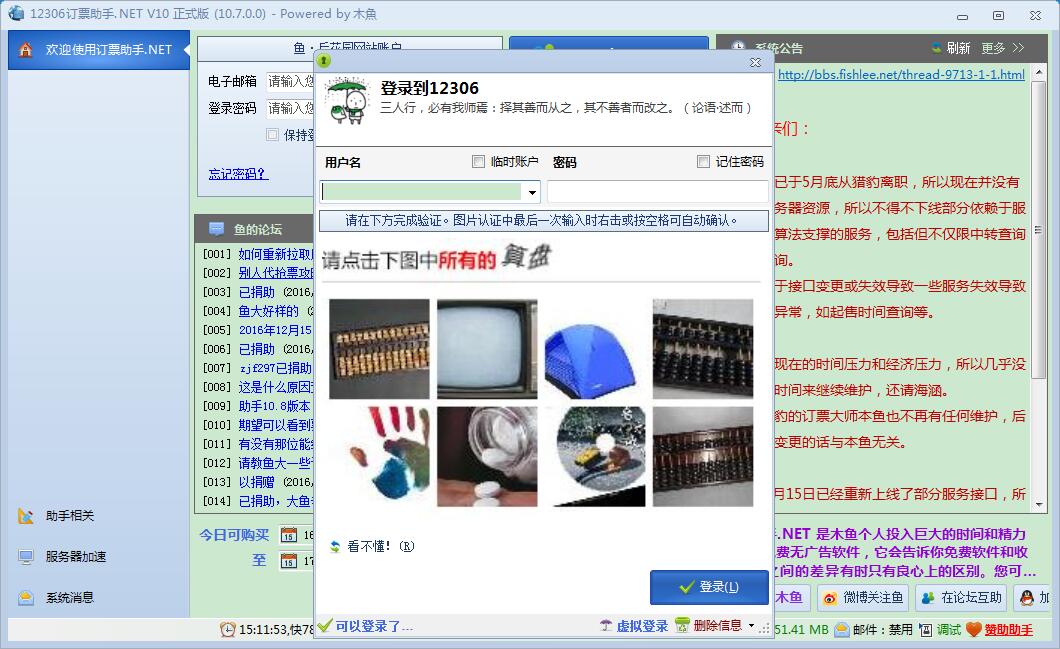Click the alarm clock icon in status bar
This screenshot has height=649, width=1060.
tap(228, 629)
